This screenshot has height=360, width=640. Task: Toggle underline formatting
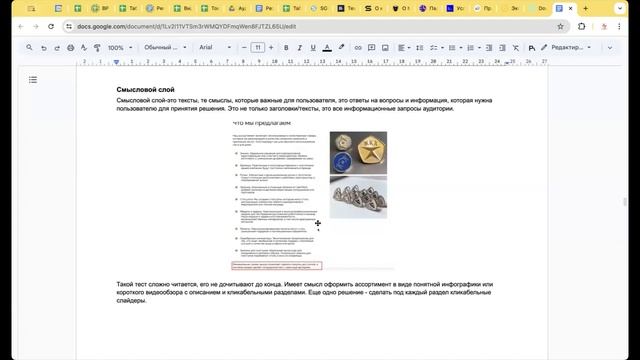(x=313, y=48)
